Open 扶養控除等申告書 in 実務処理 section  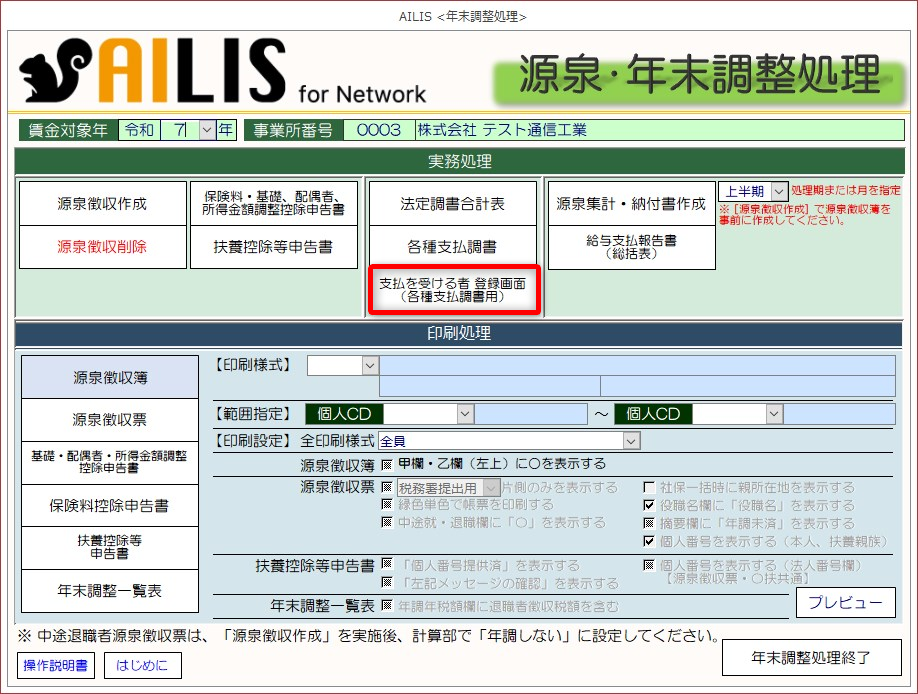[273, 247]
